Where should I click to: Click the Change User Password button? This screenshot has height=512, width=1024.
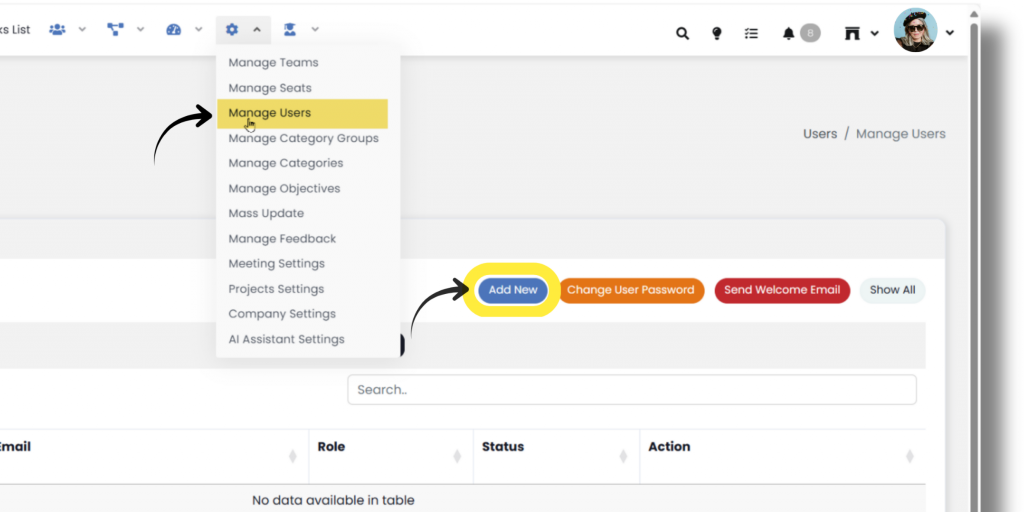click(630, 290)
